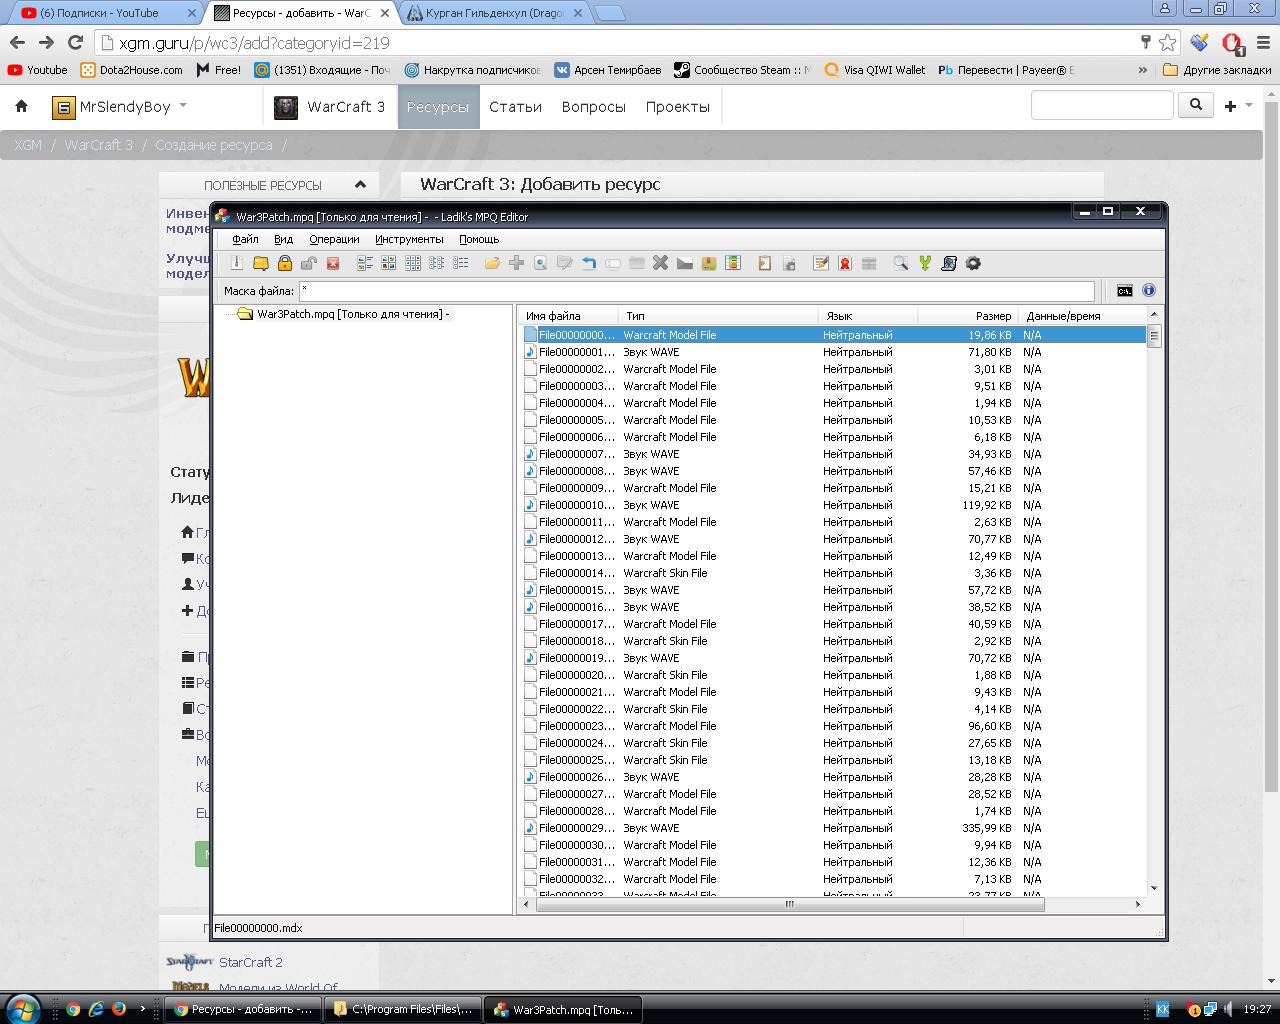Image resolution: width=1280 pixels, height=1024 pixels.
Task: Open the StarCraft 2 sidebar link
Action: (251, 962)
